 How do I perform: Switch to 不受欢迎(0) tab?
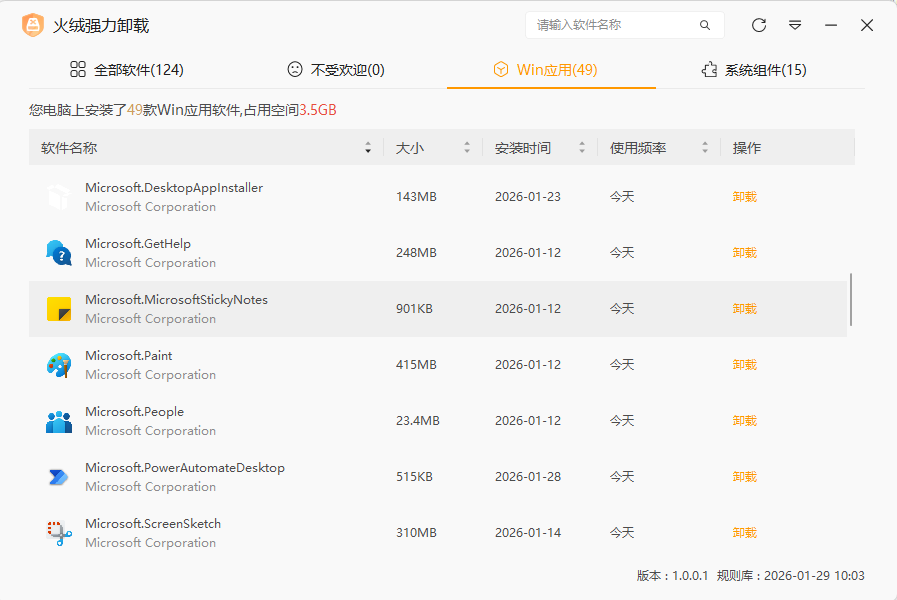[x=335, y=70]
